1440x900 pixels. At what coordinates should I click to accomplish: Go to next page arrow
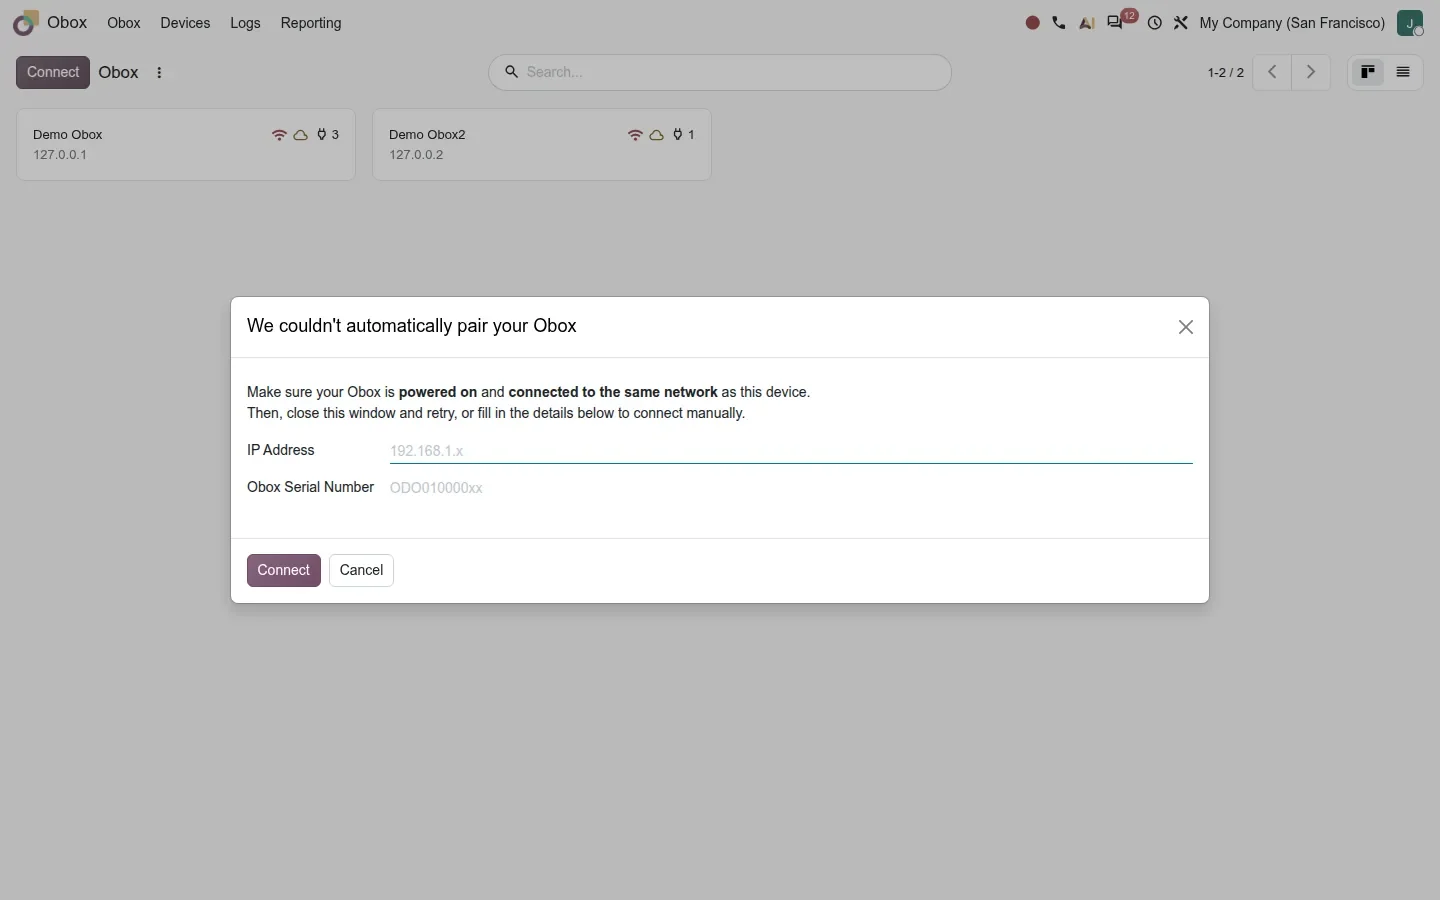pyautogui.click(x=1311, y=72)
